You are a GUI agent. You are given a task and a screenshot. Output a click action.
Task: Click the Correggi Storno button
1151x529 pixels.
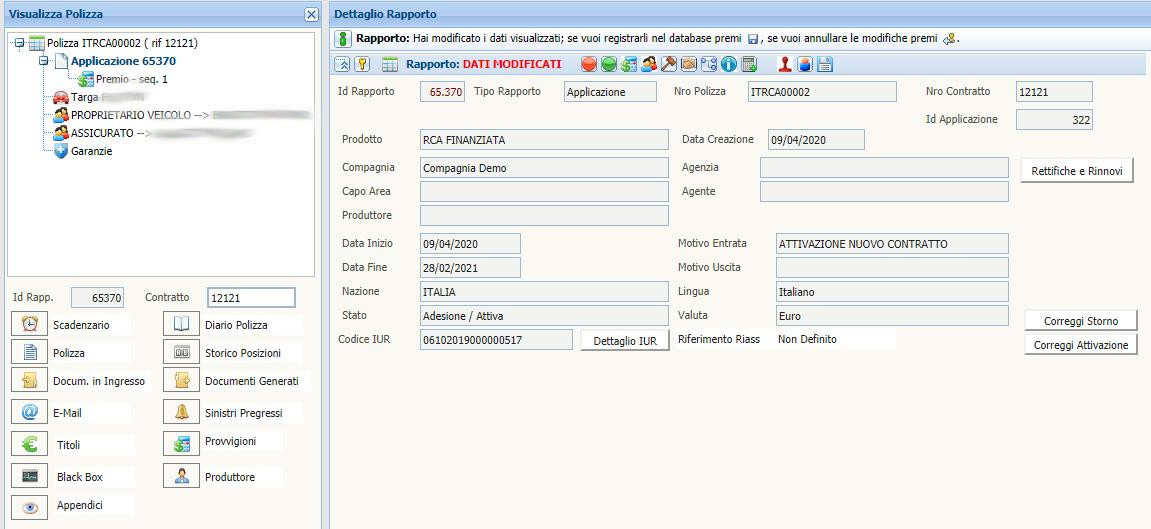point(1081,321)
